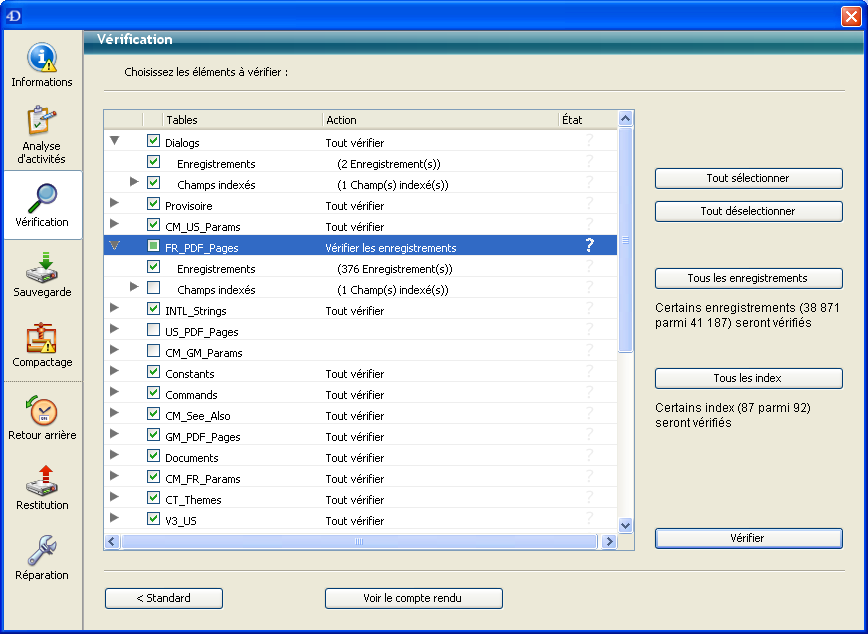Screen dimensions: 868x634
Task: Collapse the Dialogs table node
Action: pos(114,141)
